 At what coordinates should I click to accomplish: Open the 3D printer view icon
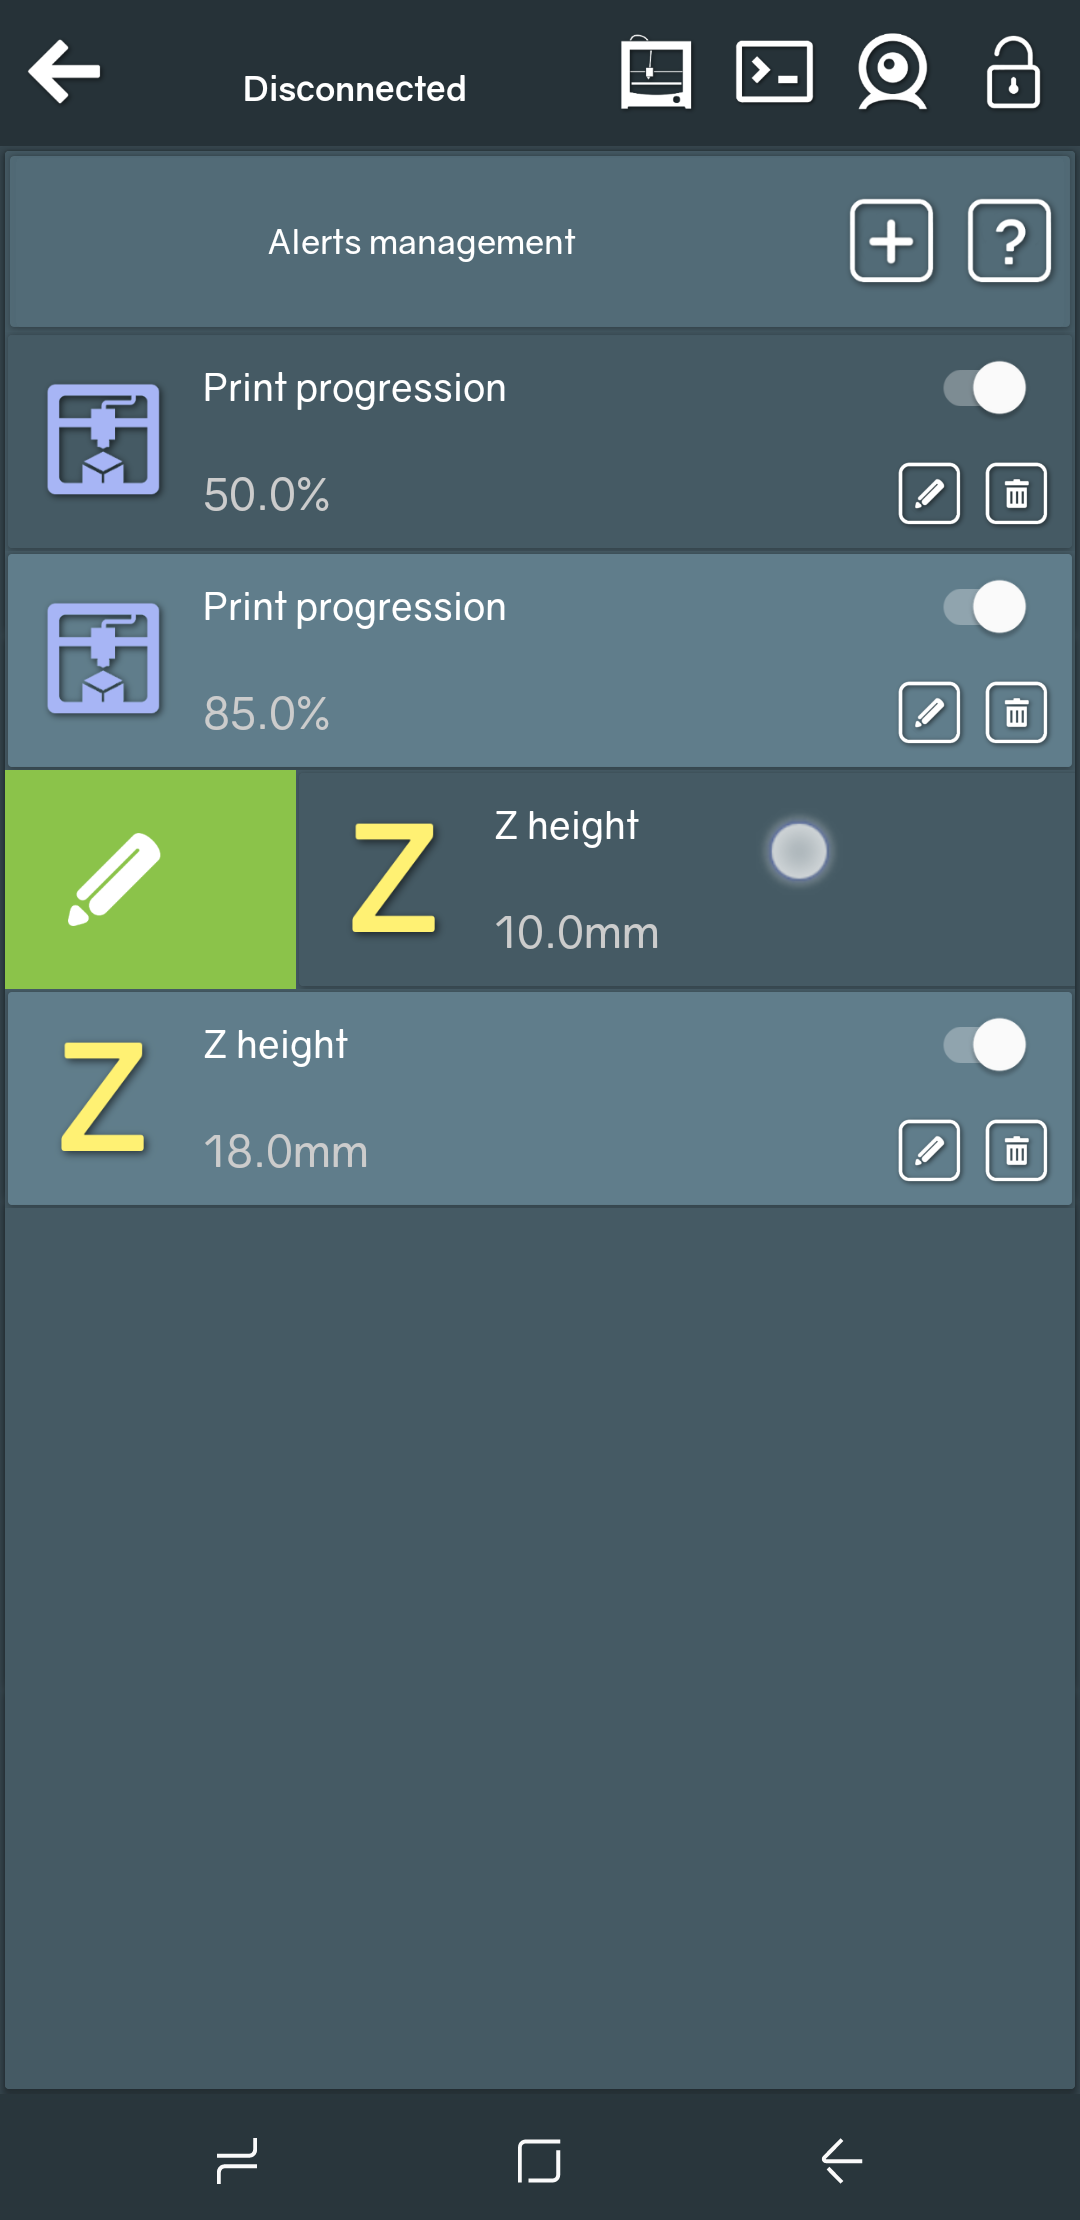[656, 72]
